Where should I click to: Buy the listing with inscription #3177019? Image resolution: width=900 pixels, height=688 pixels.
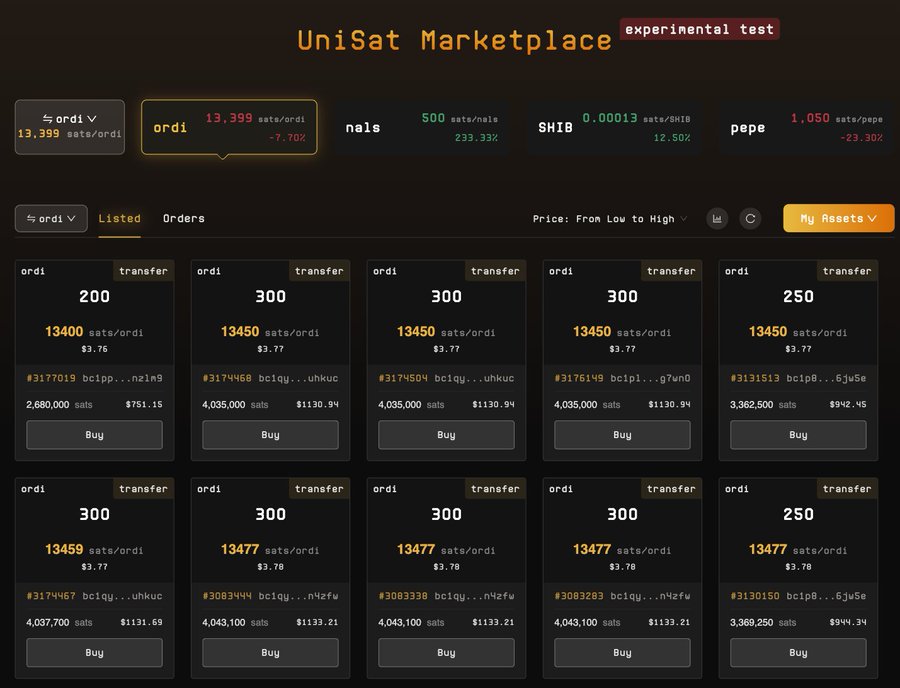[95, 435]
